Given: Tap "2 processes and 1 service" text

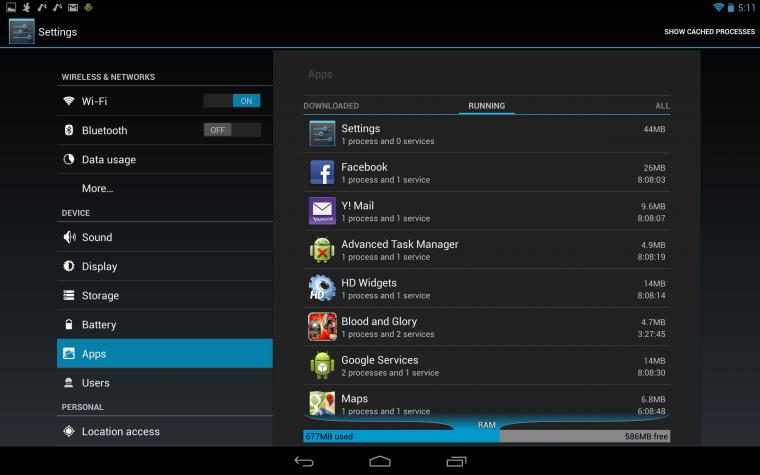Looking at the screenshot, I should (x=390, y=373).
